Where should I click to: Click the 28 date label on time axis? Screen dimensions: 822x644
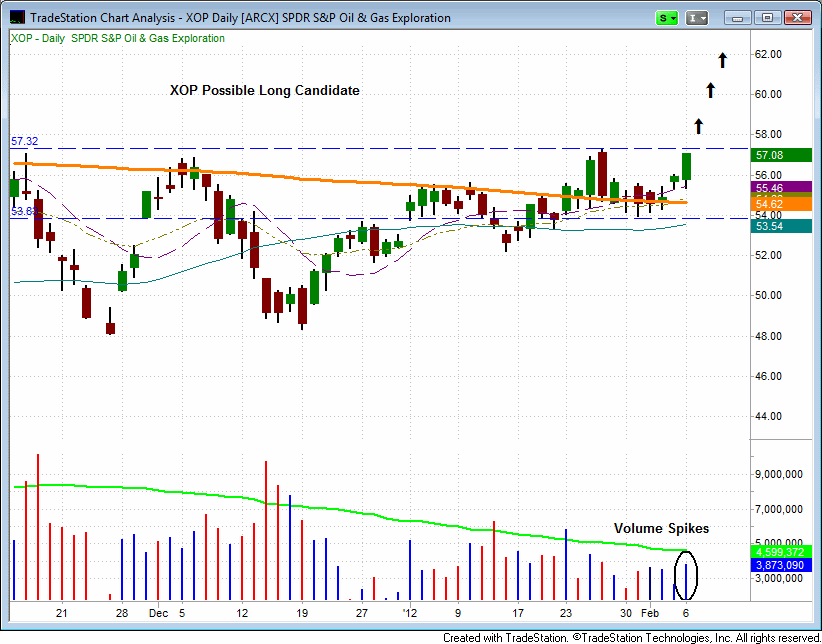[x=122, y=613]
